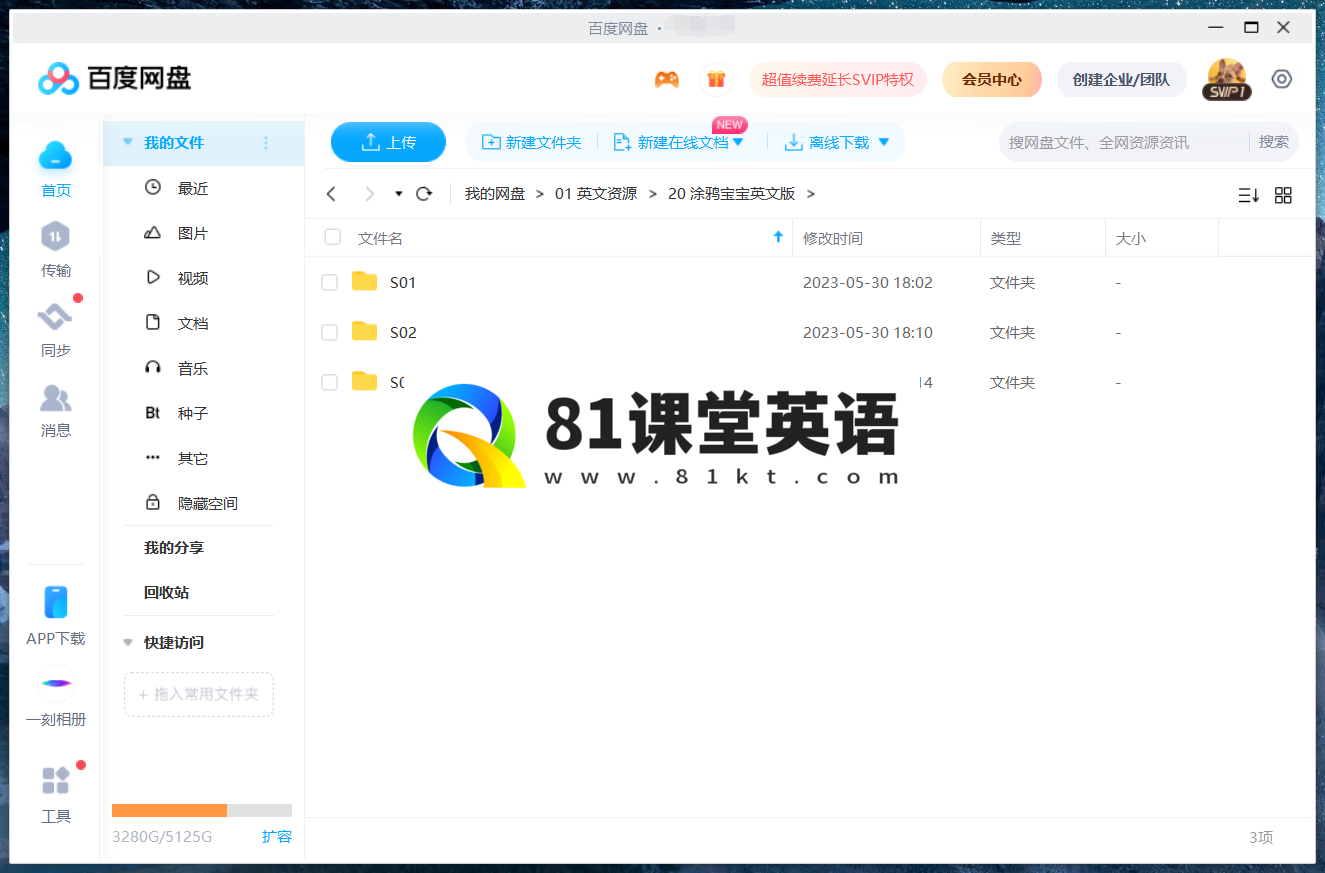The height and width of the screenshot is (873, 1325).
Task: Click APP下载 icon
Action: 56,602
